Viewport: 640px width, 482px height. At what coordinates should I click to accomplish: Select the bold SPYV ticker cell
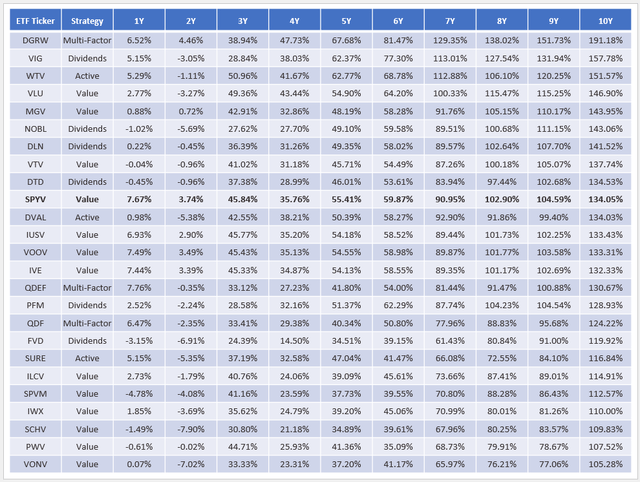[x=33, y=199]
